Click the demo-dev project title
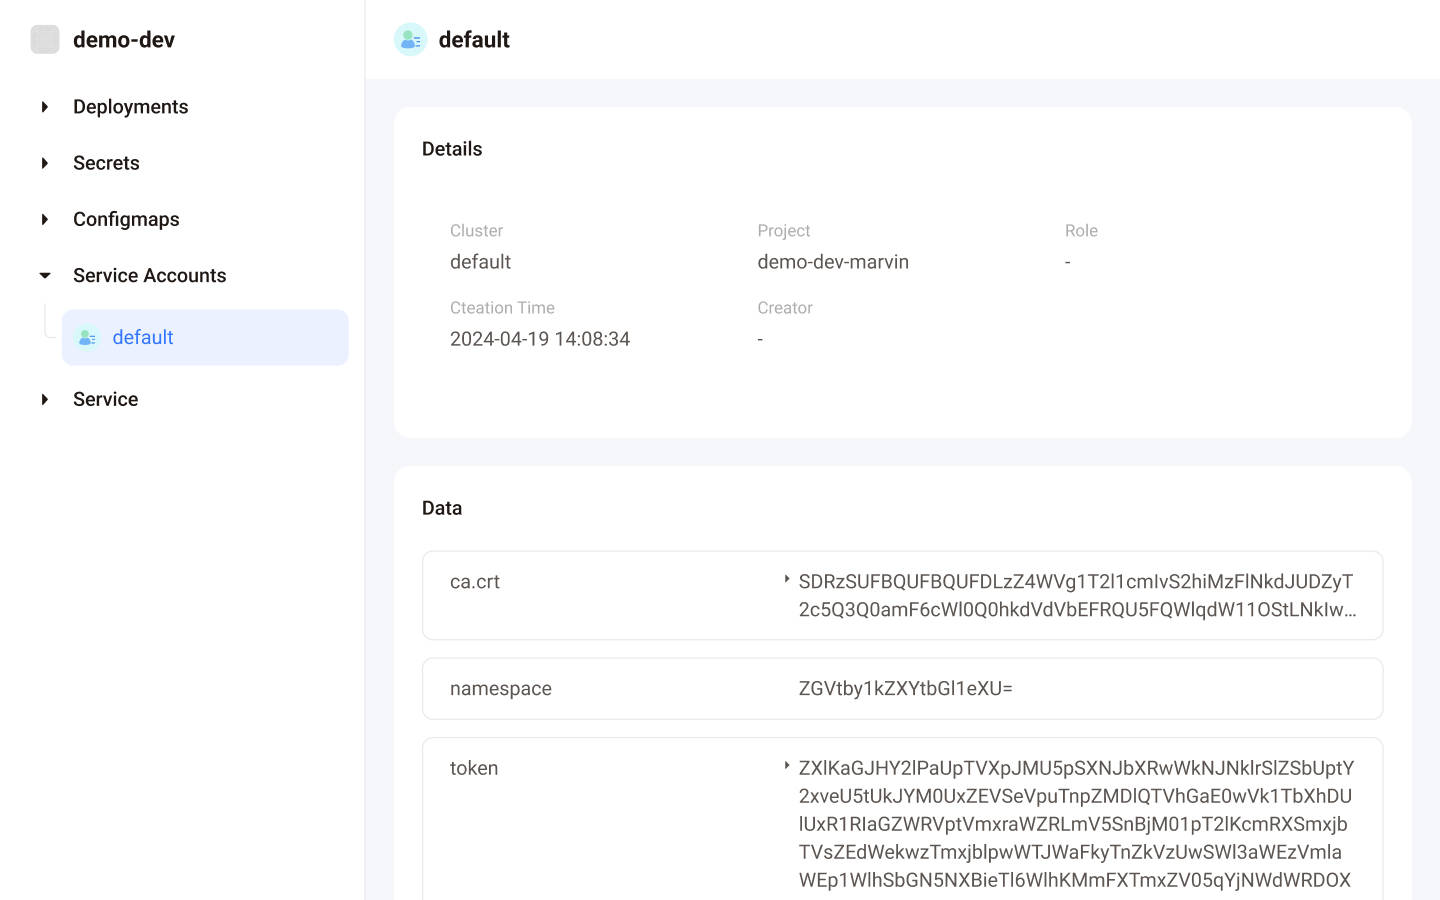1440x900 pixels. pyautogui.click(x=124, y=40)
